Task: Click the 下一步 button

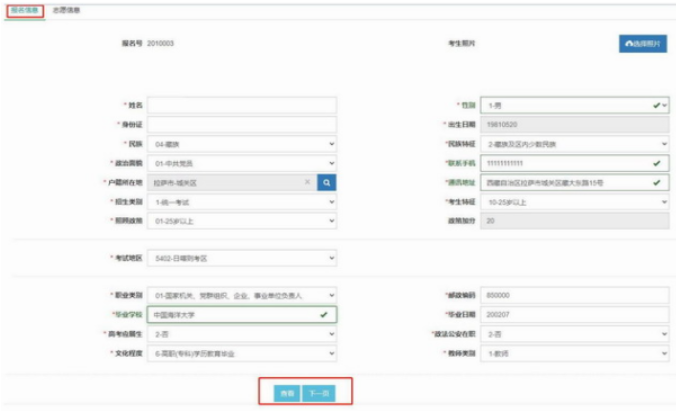Action: coord(316,394)
